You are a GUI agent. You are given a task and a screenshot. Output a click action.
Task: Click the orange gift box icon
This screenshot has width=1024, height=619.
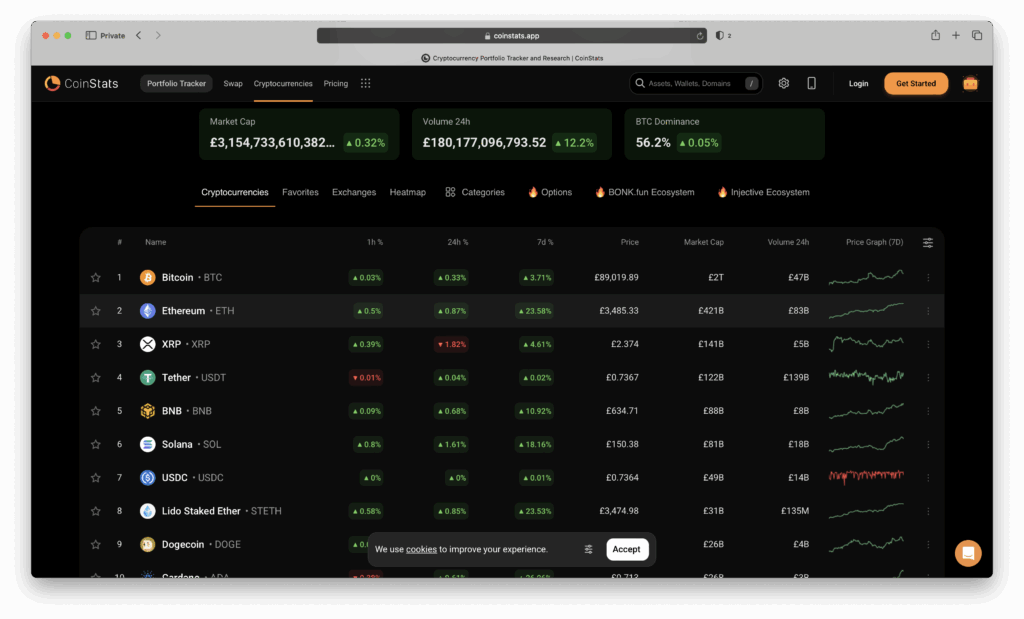(970, 83)
